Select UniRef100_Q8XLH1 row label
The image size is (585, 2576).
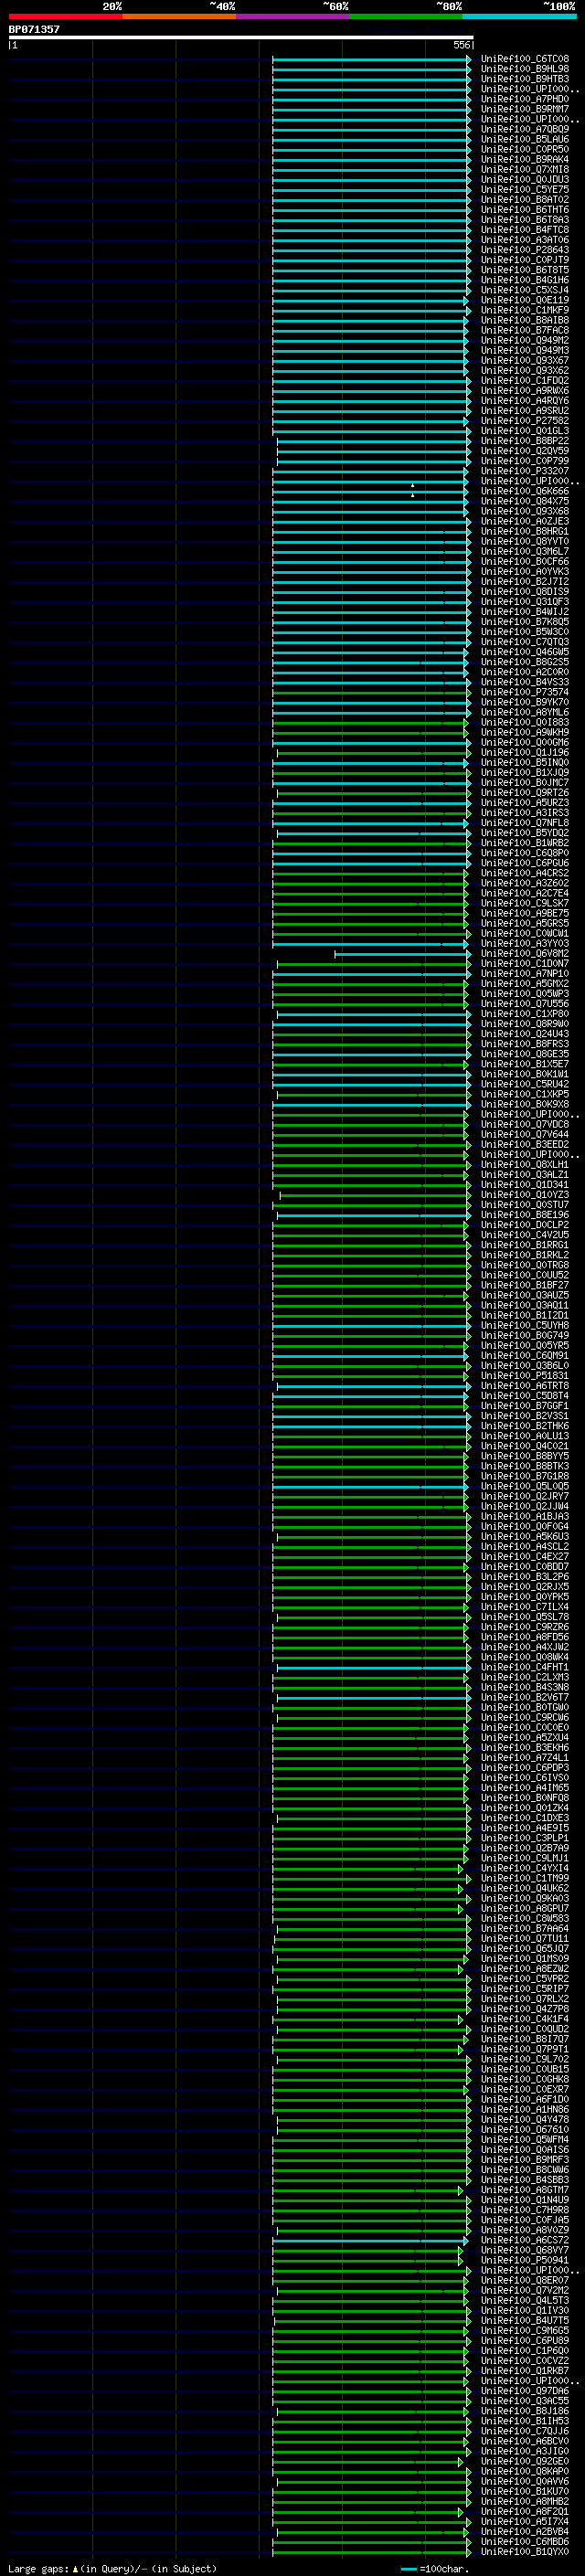pyautogui.click(x=524, y=1164)
